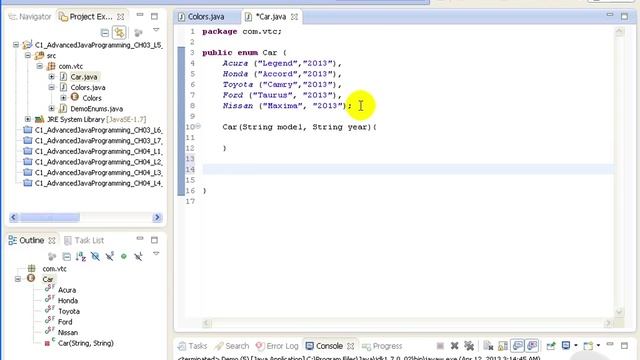Click Remove All Terminated Launches double-X icon
The height and width of the screenshot is (360, 640).
[469, 346]
